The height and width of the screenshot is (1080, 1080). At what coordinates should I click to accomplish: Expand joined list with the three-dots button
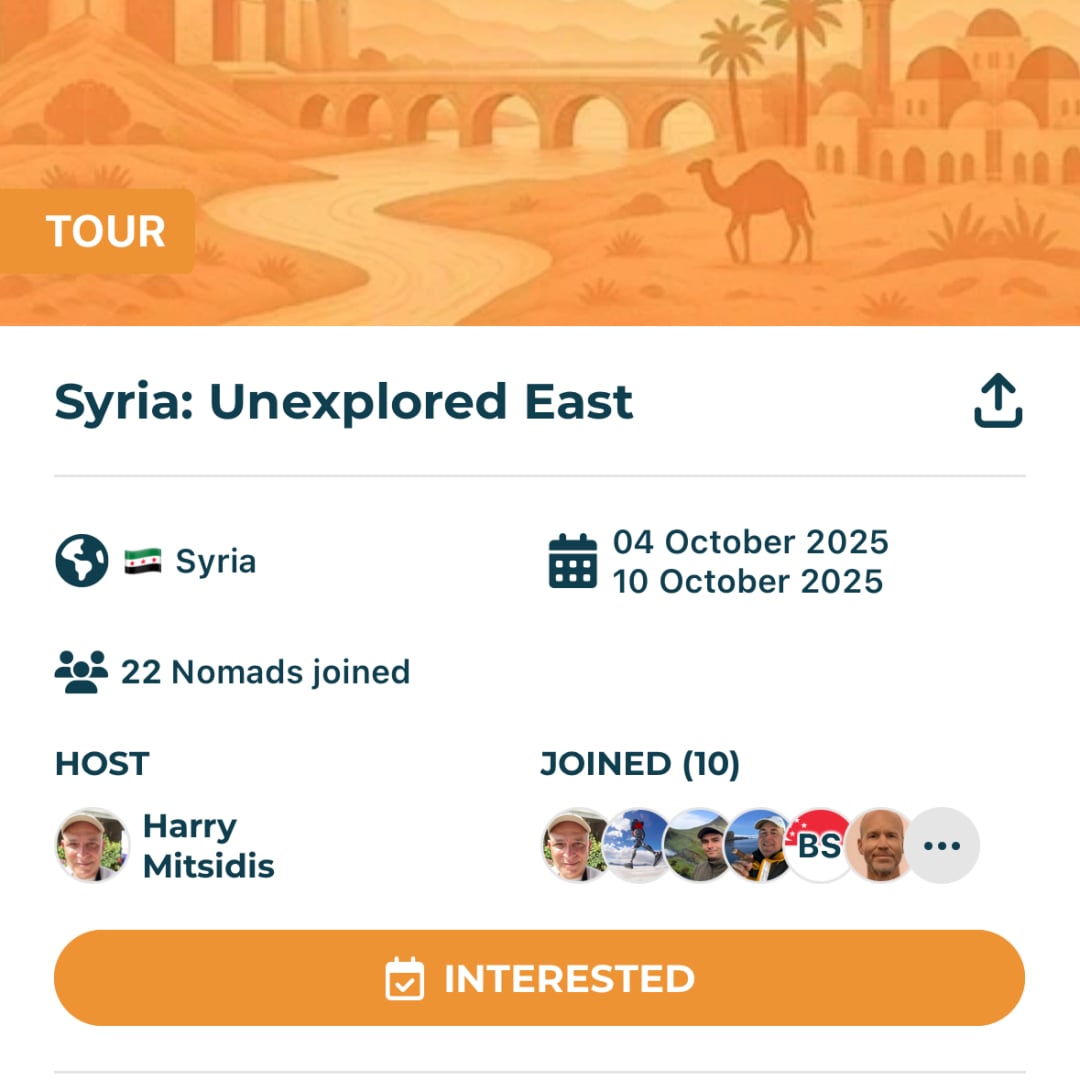(941, 846)
